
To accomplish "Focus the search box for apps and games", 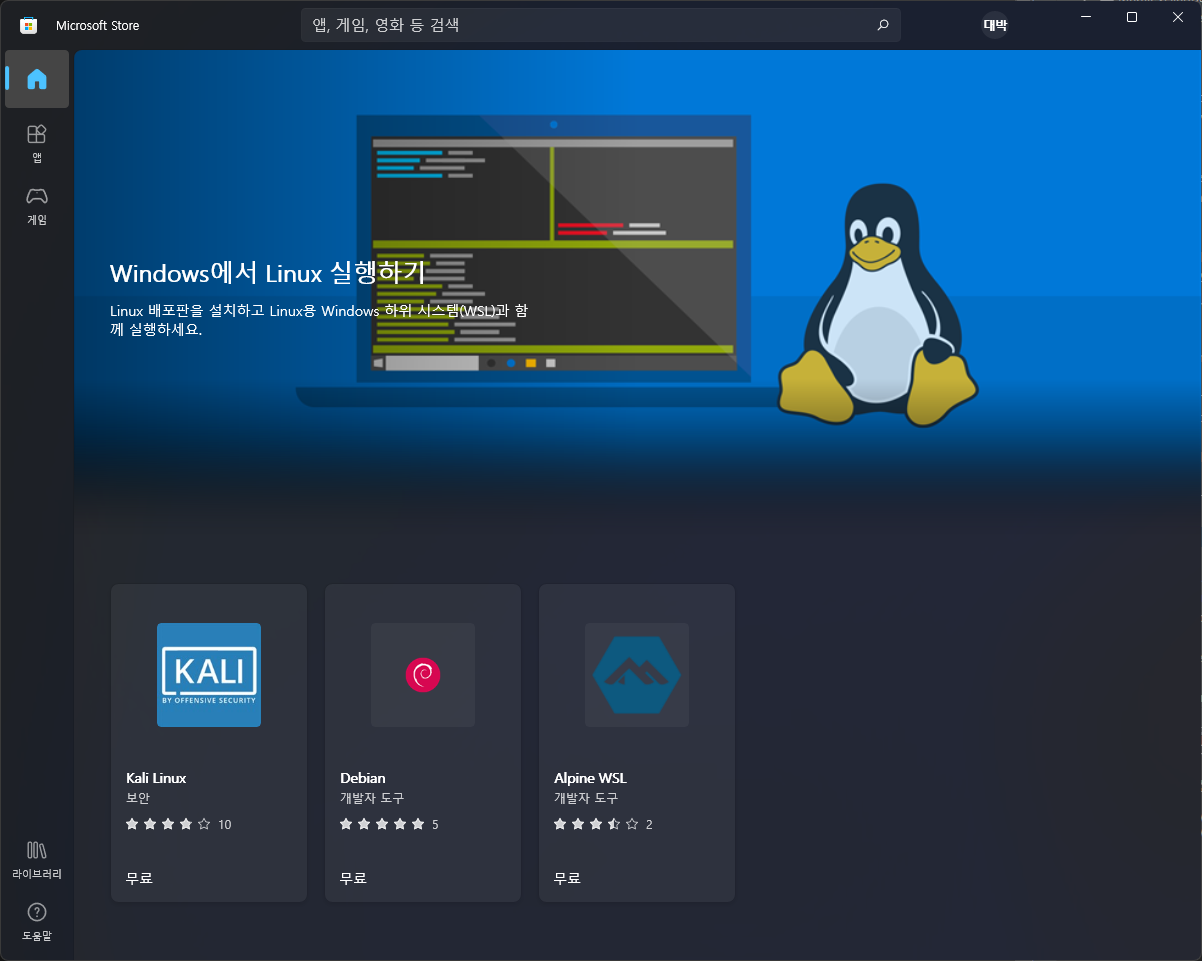I will (600, 25).
